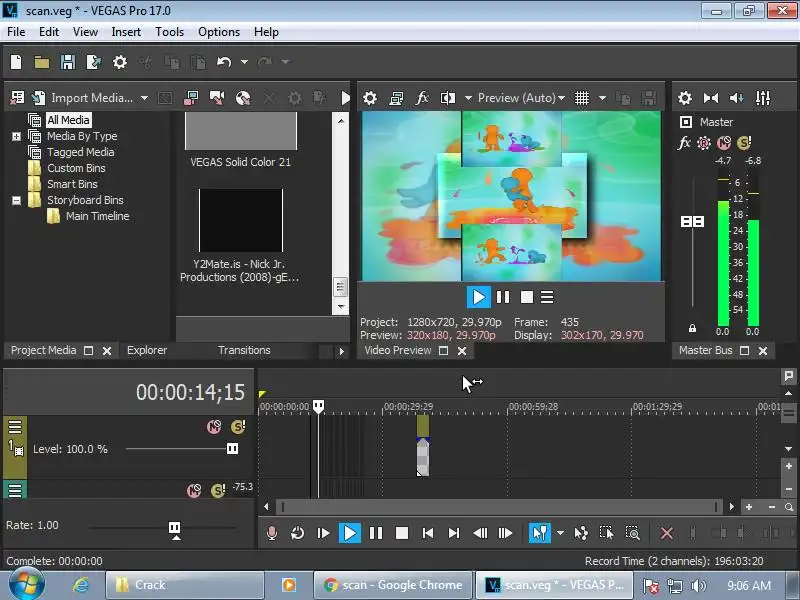800x600 pixels.
Task: Click the Import Media icon
Action: coord(39,97)
